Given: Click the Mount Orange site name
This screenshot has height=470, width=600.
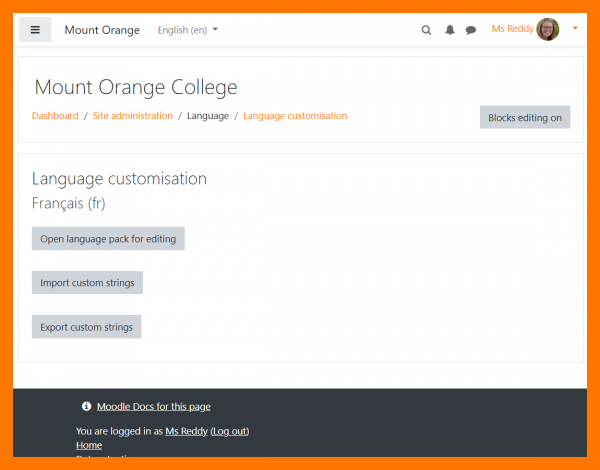Looking at the screenshot, I should pyautogui.click(x=102, y=30).
